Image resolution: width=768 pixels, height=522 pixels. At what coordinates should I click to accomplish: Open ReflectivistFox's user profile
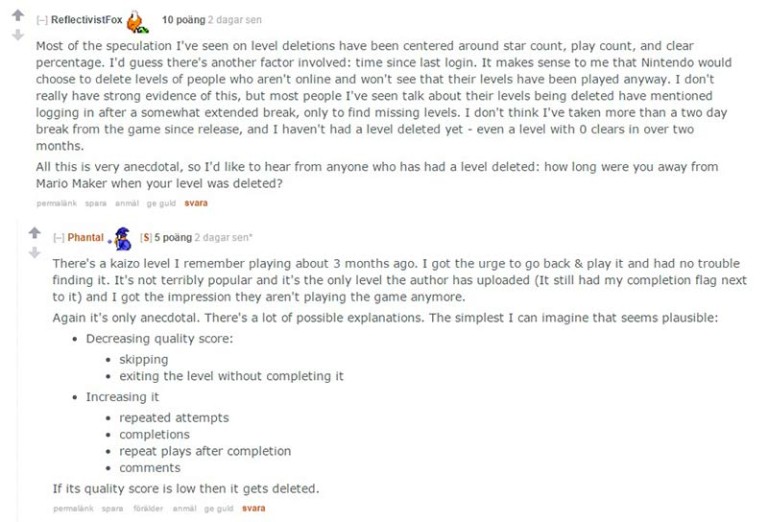tap(87, 20)
